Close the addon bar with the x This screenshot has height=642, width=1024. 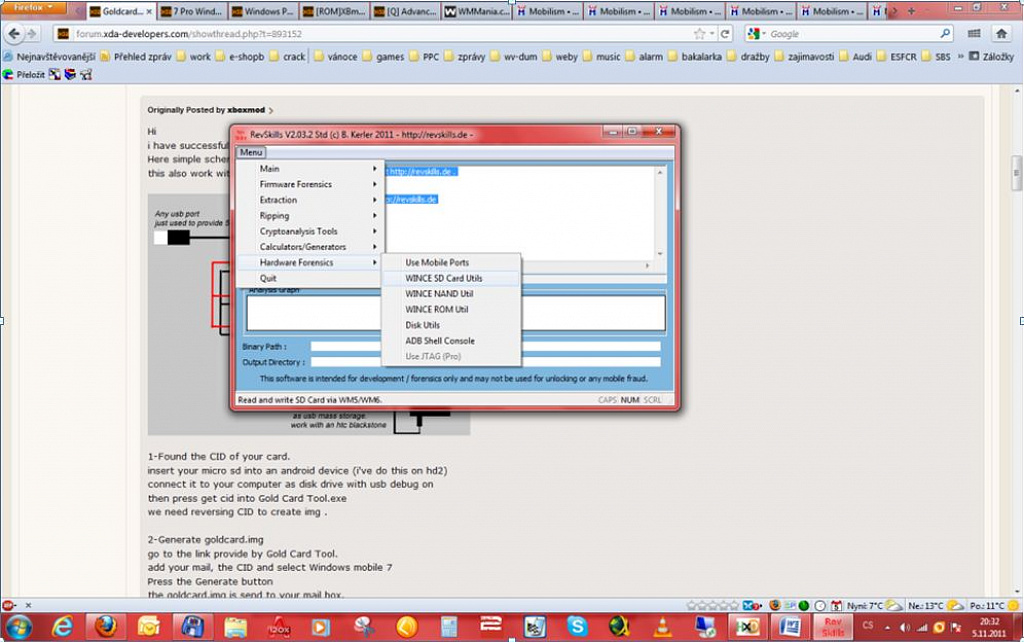[27, 605]
